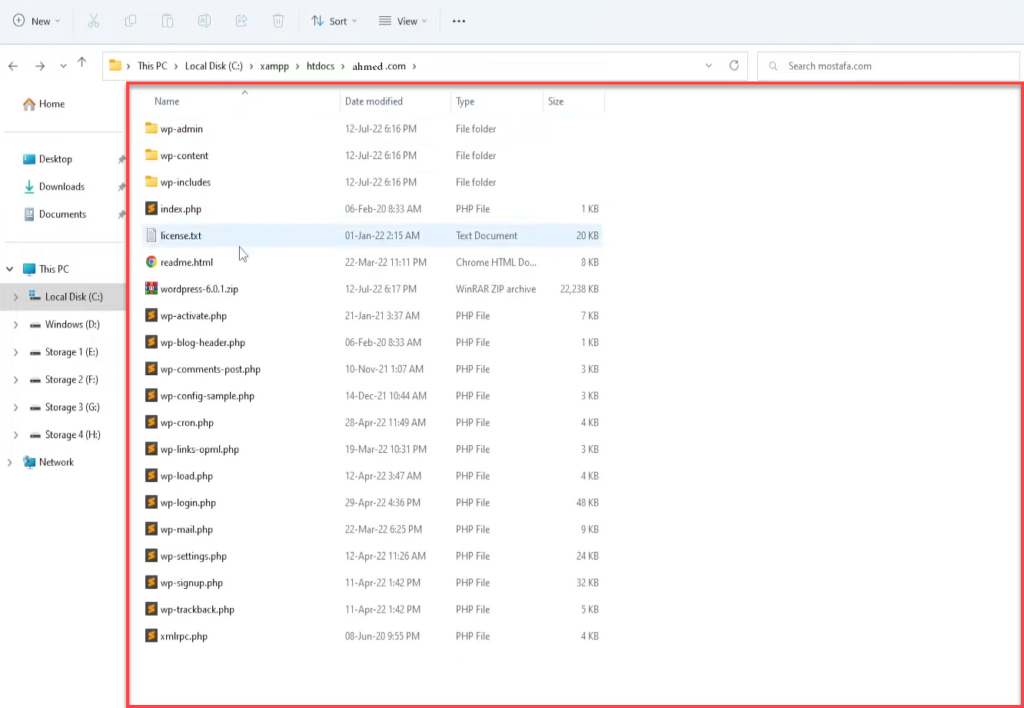Viewport: 1024px width, 708px height.
Task: Click the license.txt document icon
Action: [152, 235]
